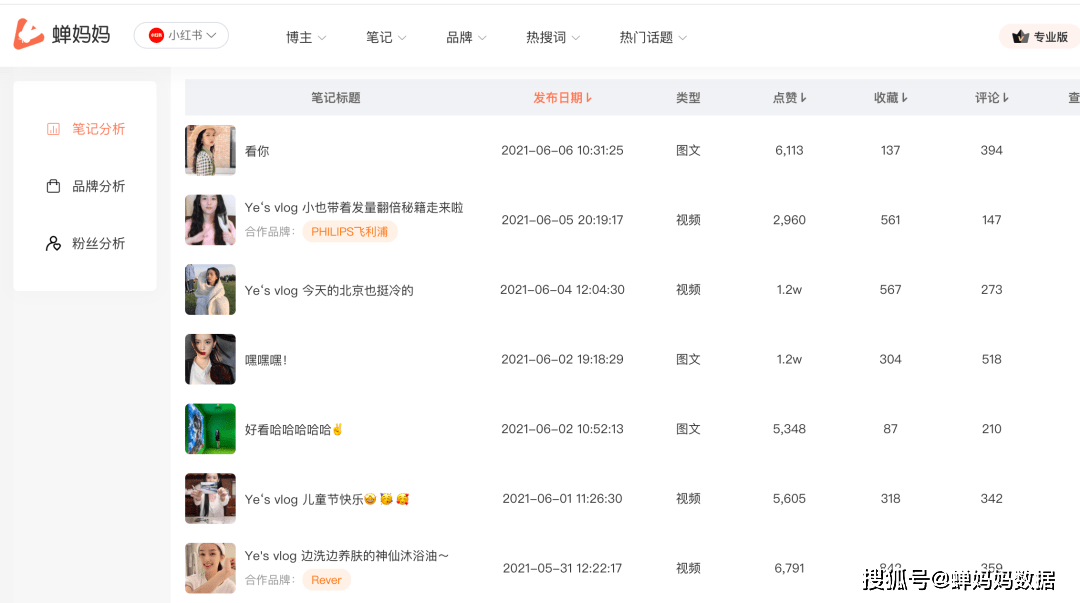
Task: Select the 品牌分析 bag icon
Action: 54,186
